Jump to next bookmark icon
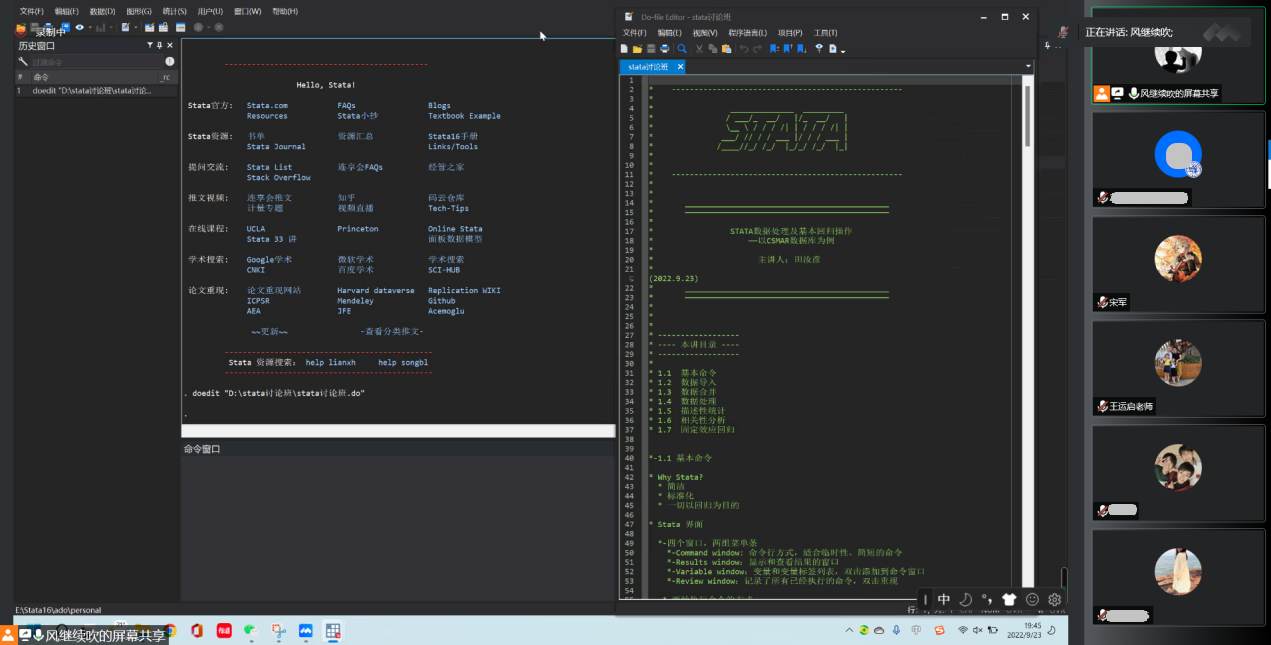The width and height of the screenshot is (1271, 645). [x=802, y=48]
